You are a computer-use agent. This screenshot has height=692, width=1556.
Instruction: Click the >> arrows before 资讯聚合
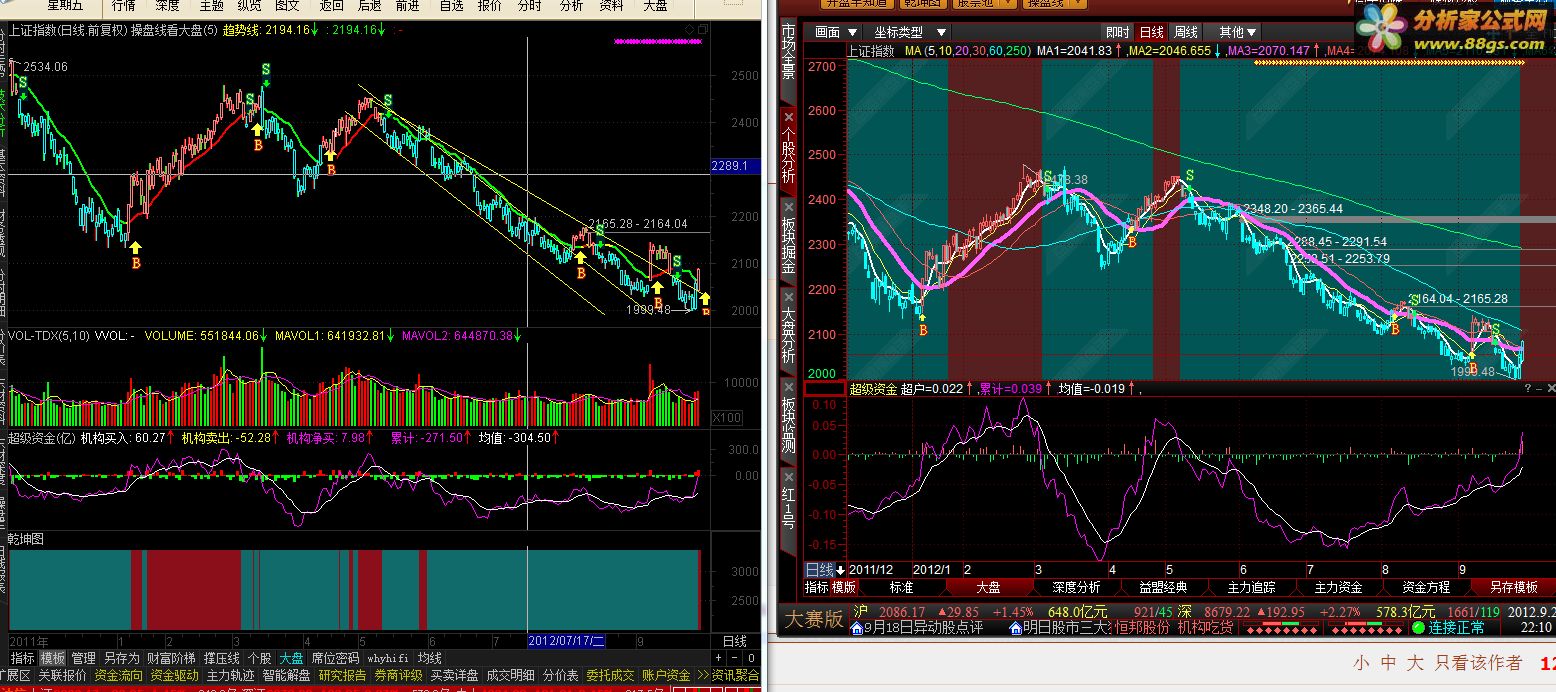click(703, 676)
